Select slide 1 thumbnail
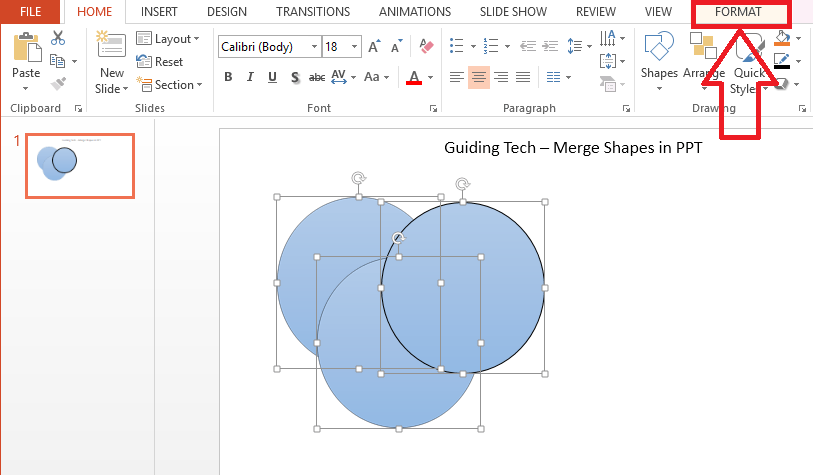 (x=80, y=165)
